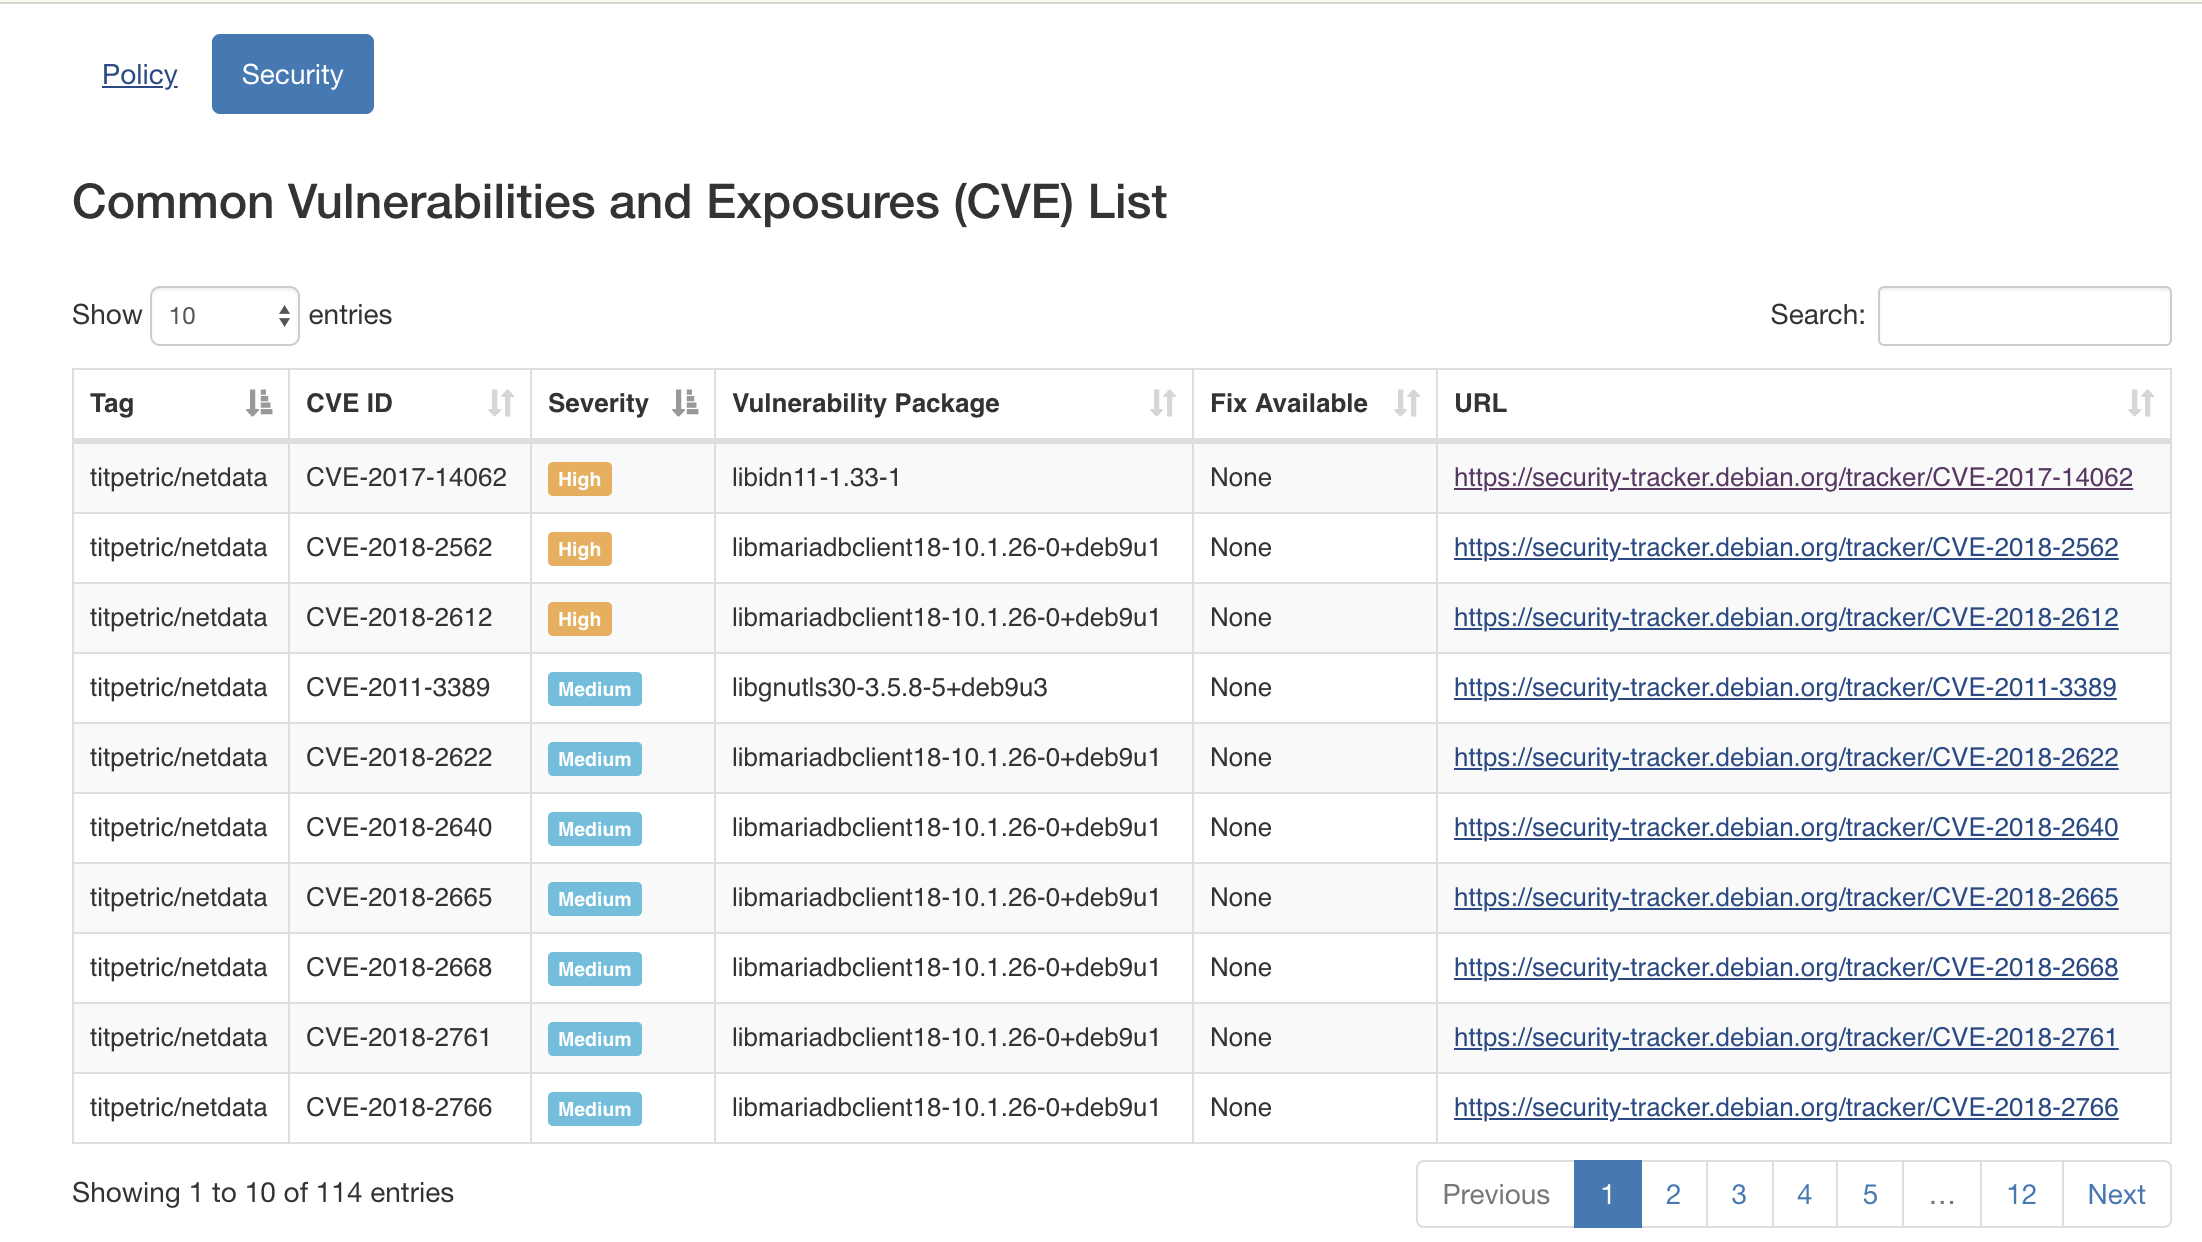Select the CVE-2018-2640 ID cell
Viewport: 2202px width, 1242px height.
click(x=410, y=828)
